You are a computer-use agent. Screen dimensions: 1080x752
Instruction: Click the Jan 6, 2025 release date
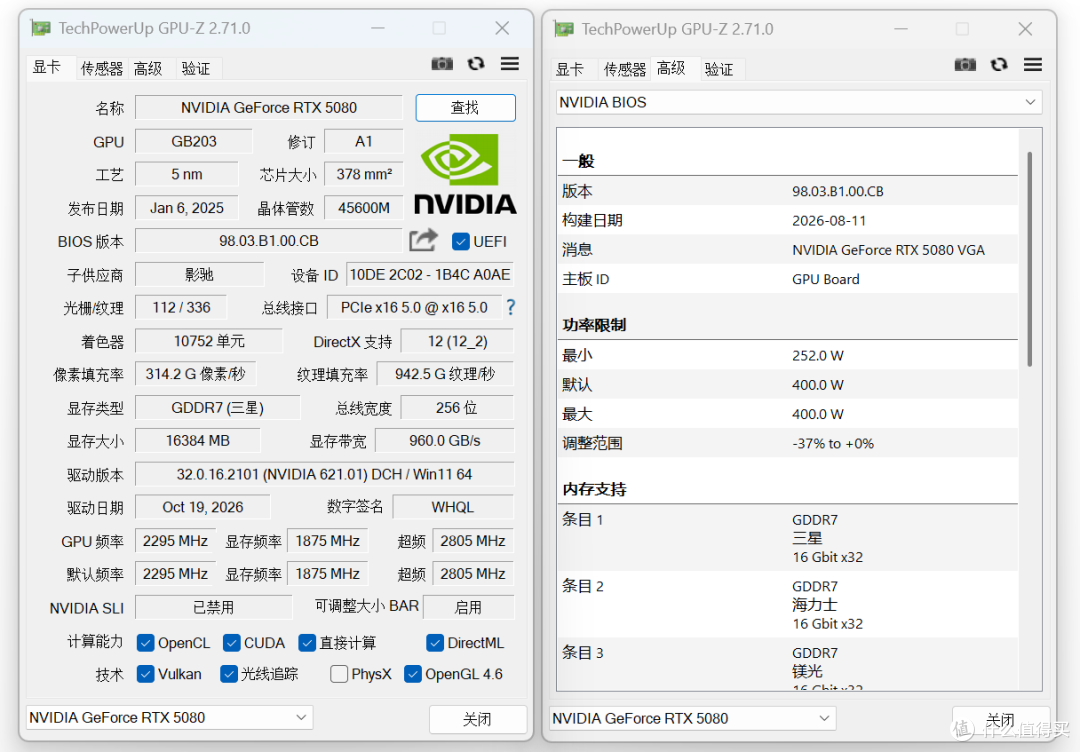click(187, 207)
